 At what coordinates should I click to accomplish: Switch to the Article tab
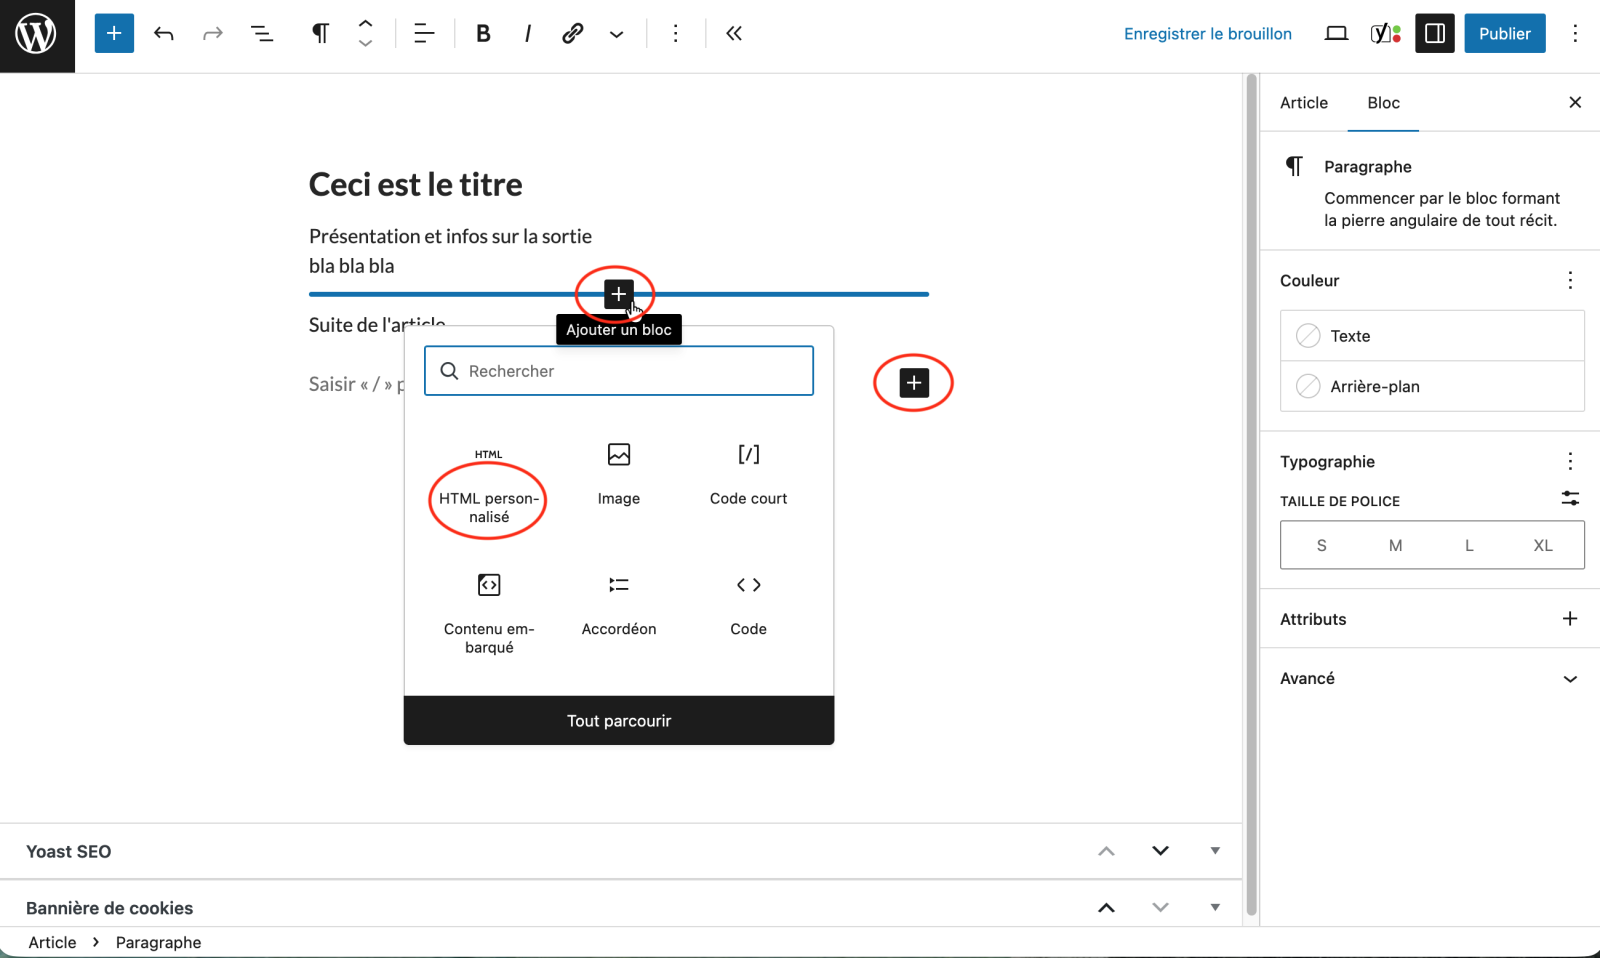click(1304, 103)
